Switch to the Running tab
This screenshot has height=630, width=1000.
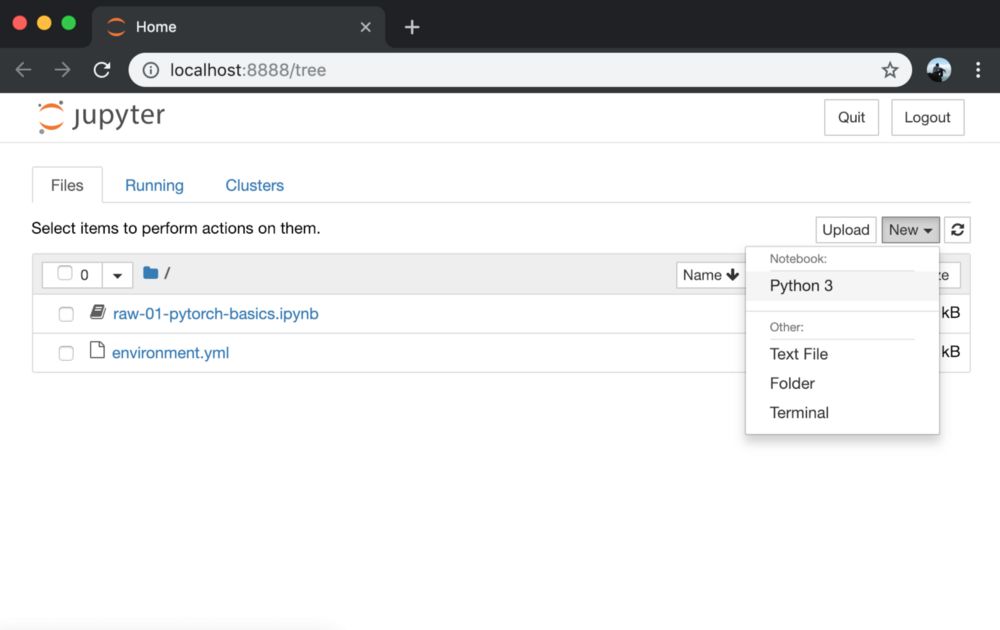(x=154, y=185)
